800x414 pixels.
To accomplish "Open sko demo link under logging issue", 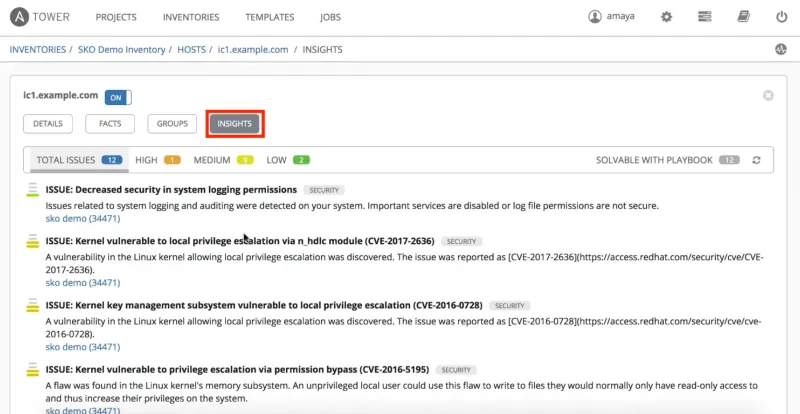I will click(83, 218).
